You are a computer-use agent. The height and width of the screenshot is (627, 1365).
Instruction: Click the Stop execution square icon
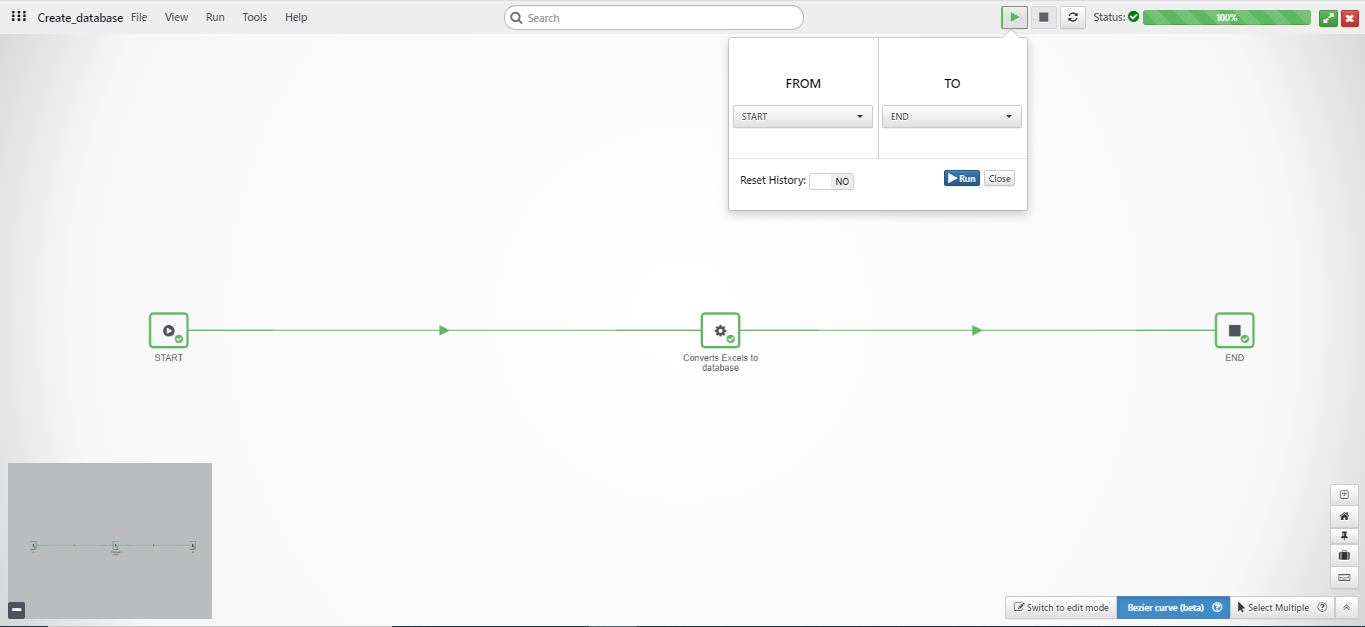[1042, 17]
